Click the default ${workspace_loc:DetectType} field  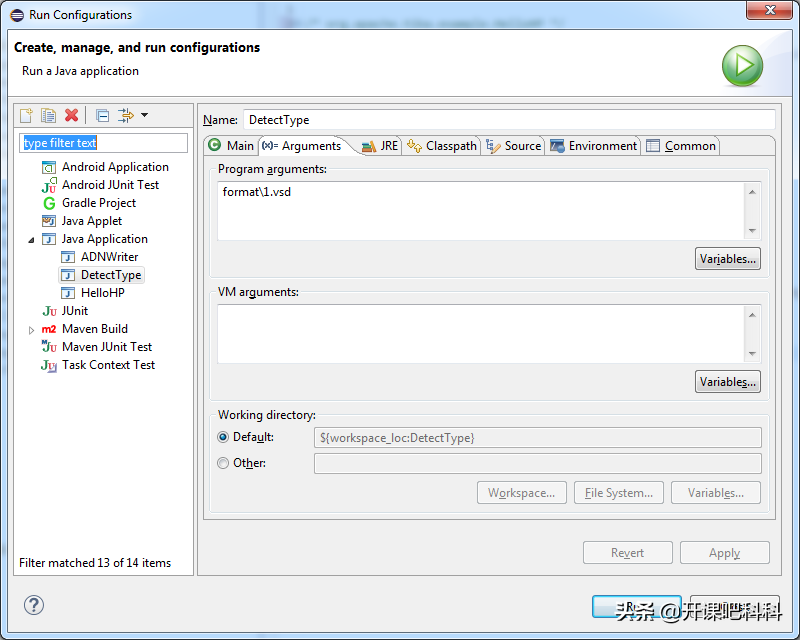(x=538, y=438)
